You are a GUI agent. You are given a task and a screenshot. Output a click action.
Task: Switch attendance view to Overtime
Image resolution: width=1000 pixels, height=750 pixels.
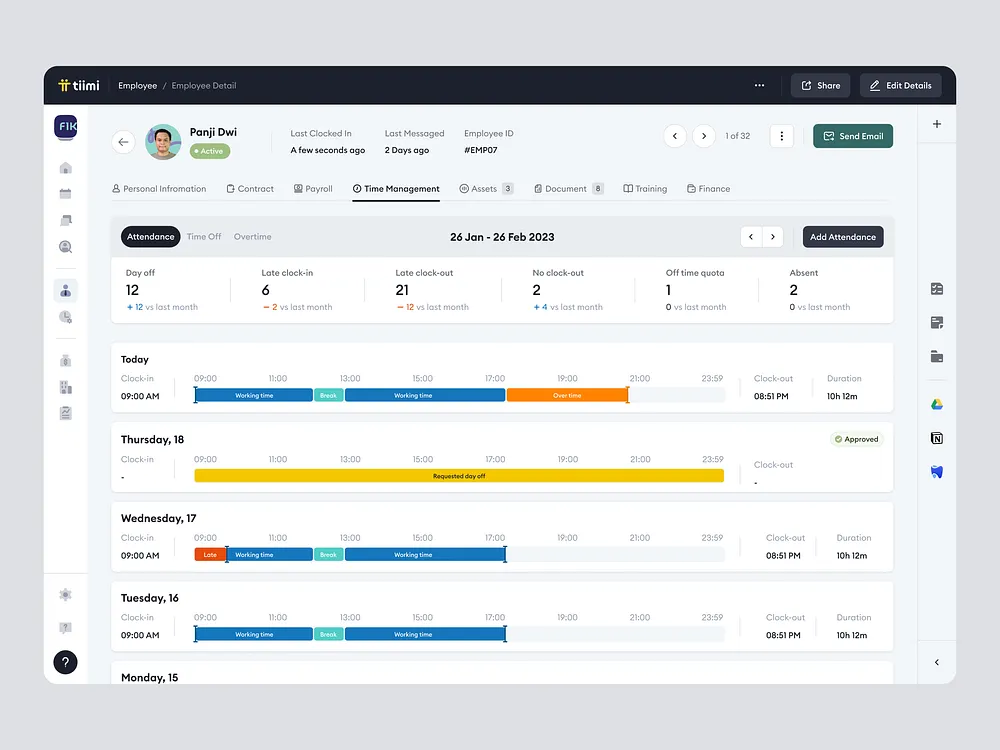252,236
